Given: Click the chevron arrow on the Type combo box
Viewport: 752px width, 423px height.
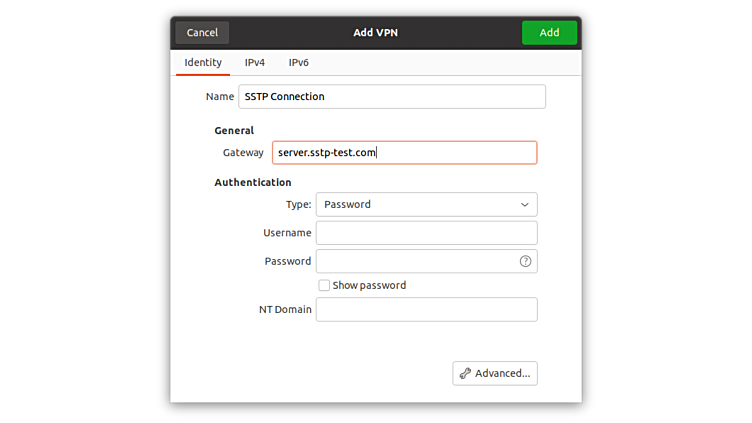Looking at the screenshot, I should click(x=525, y=204).
